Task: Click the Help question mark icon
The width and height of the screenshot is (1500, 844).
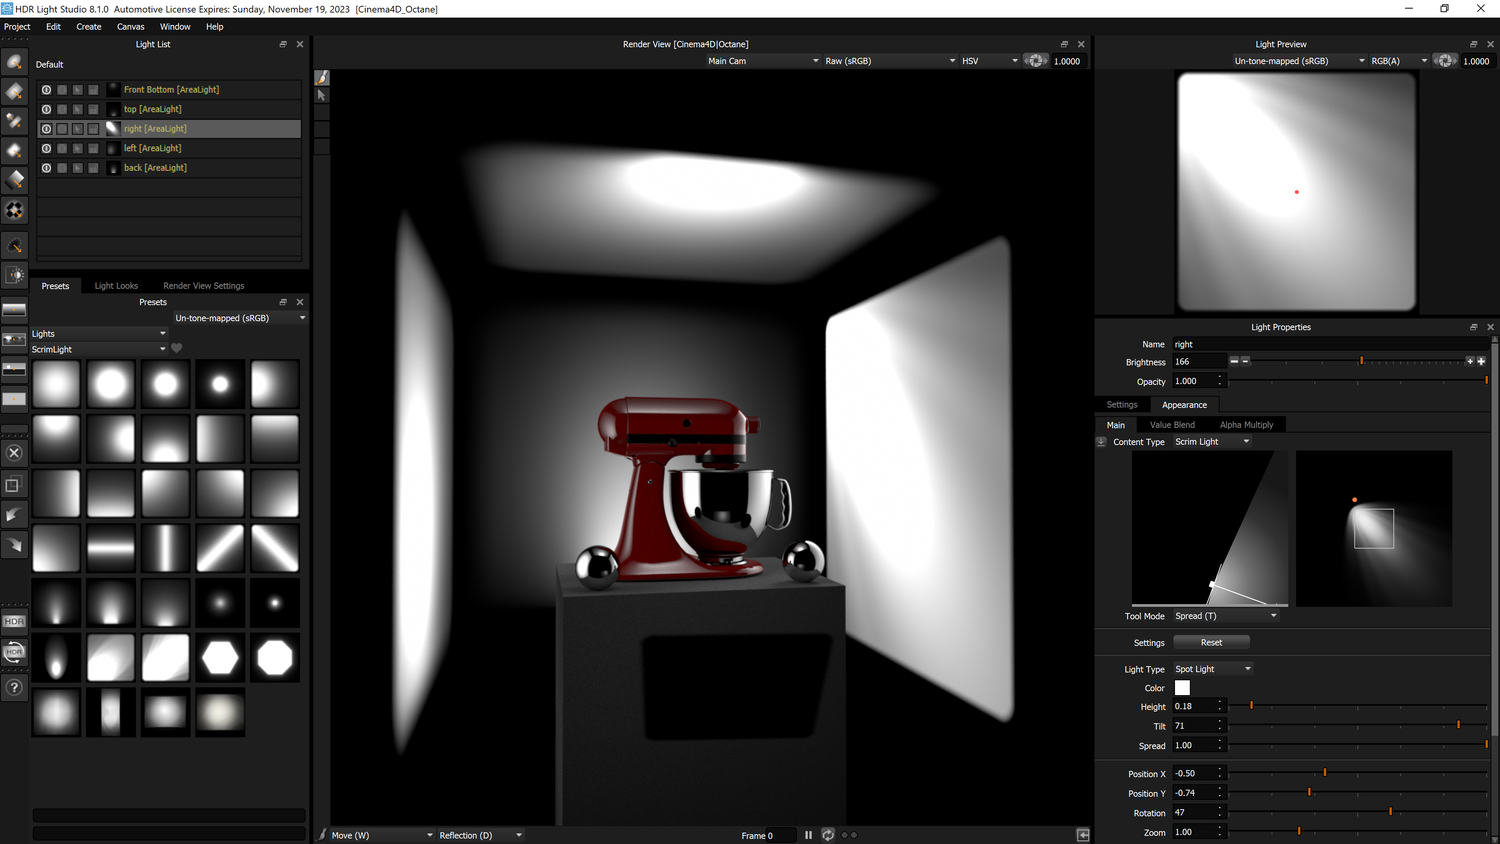Action: pyautogui.click(x=14, y=688)
